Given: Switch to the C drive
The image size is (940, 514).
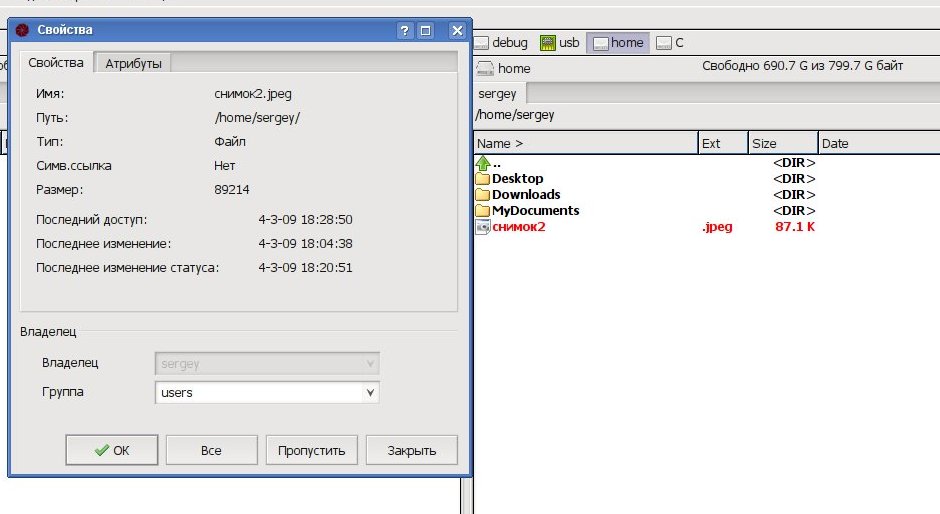Looking at the screenshot, I should point(670,43).
